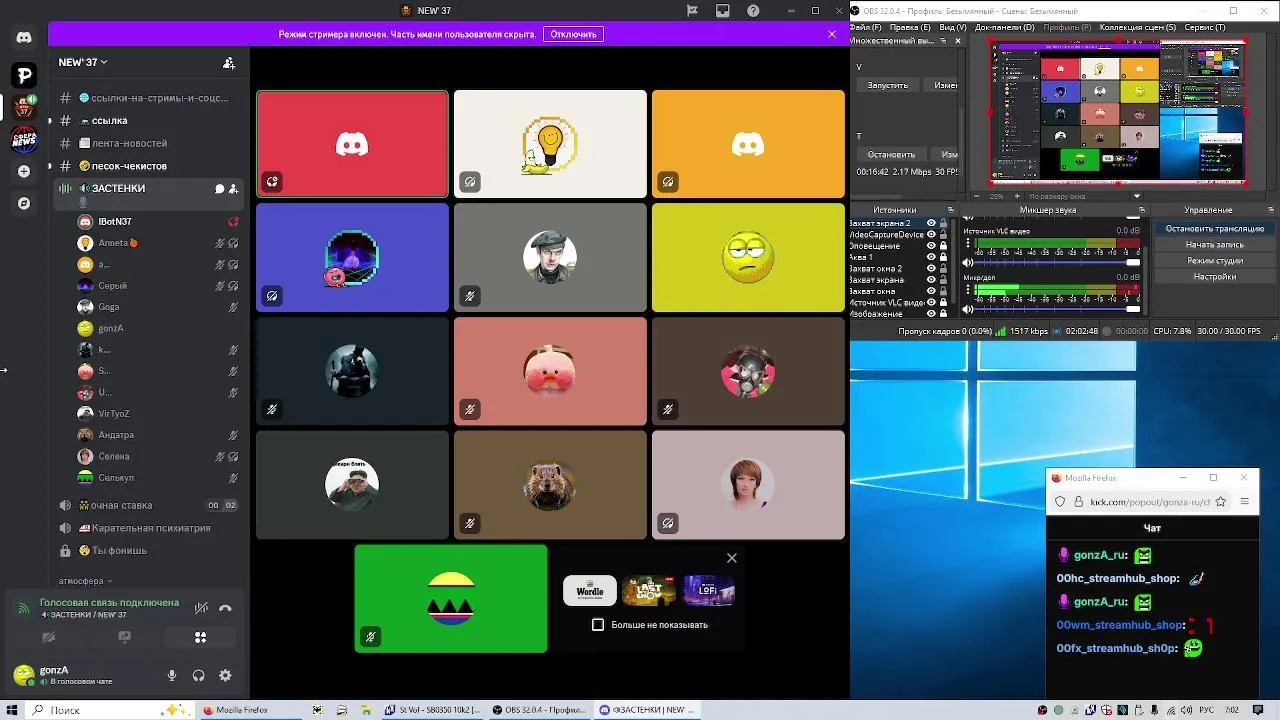Launch the Wordle activity
The height and width of the screenshot is (720, 1280).
pyautogui.click(x=590, y=591)
